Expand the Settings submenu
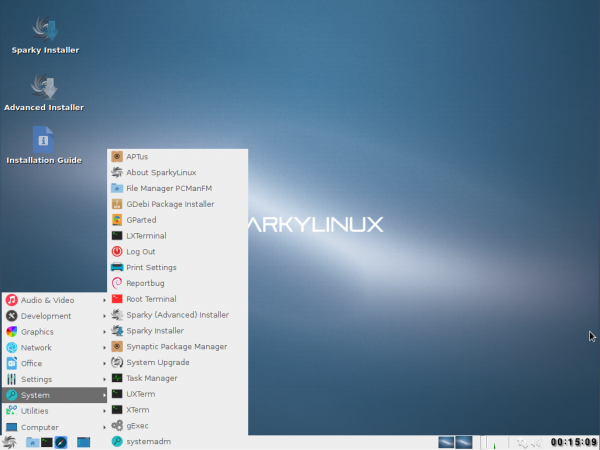600x450 pixels. point(55,380)
